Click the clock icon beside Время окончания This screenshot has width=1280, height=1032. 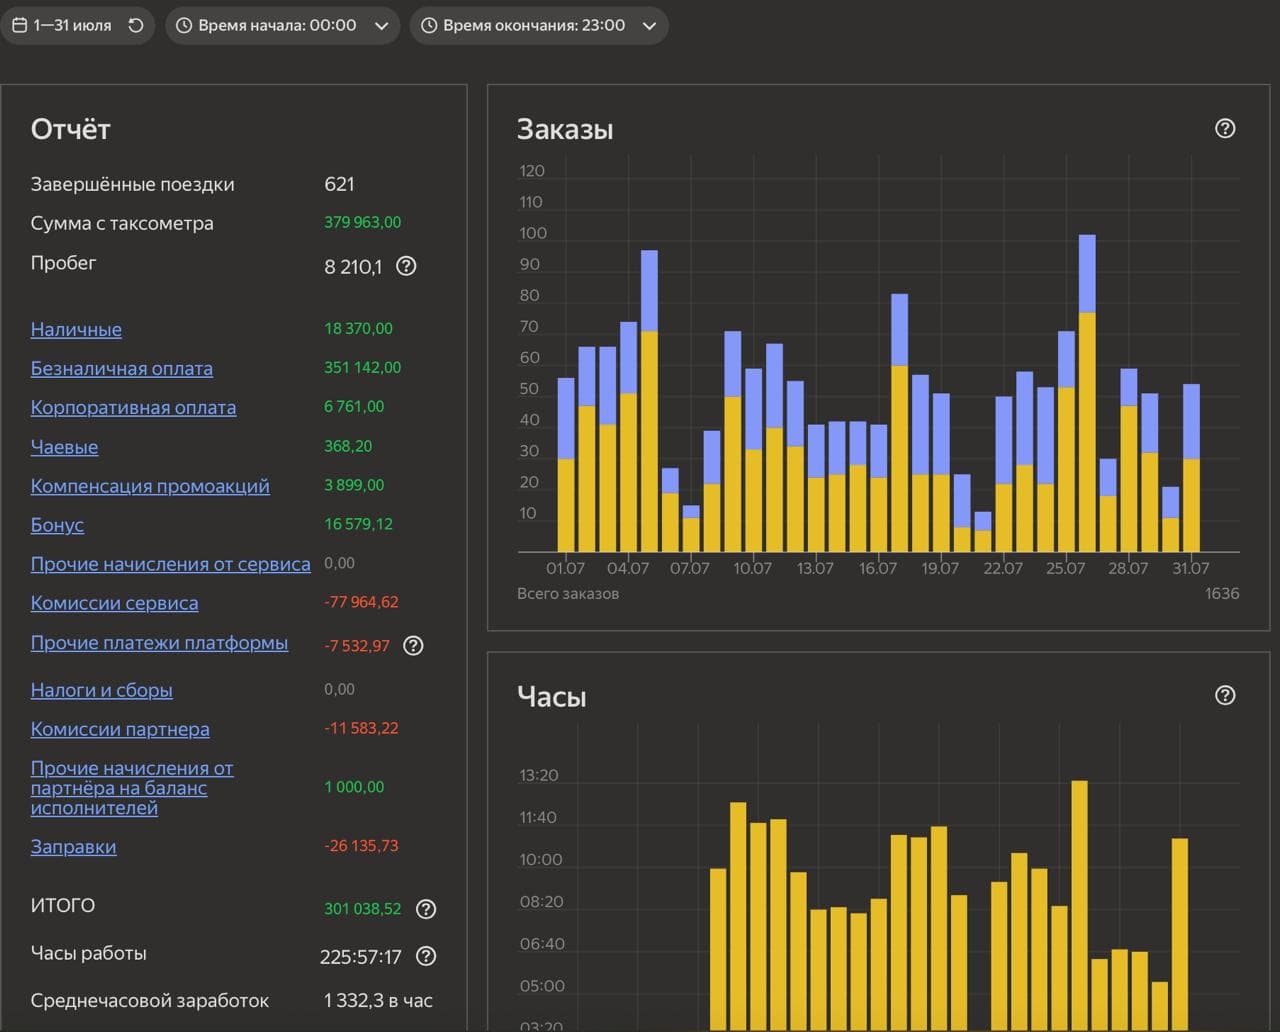click(429, 26)
